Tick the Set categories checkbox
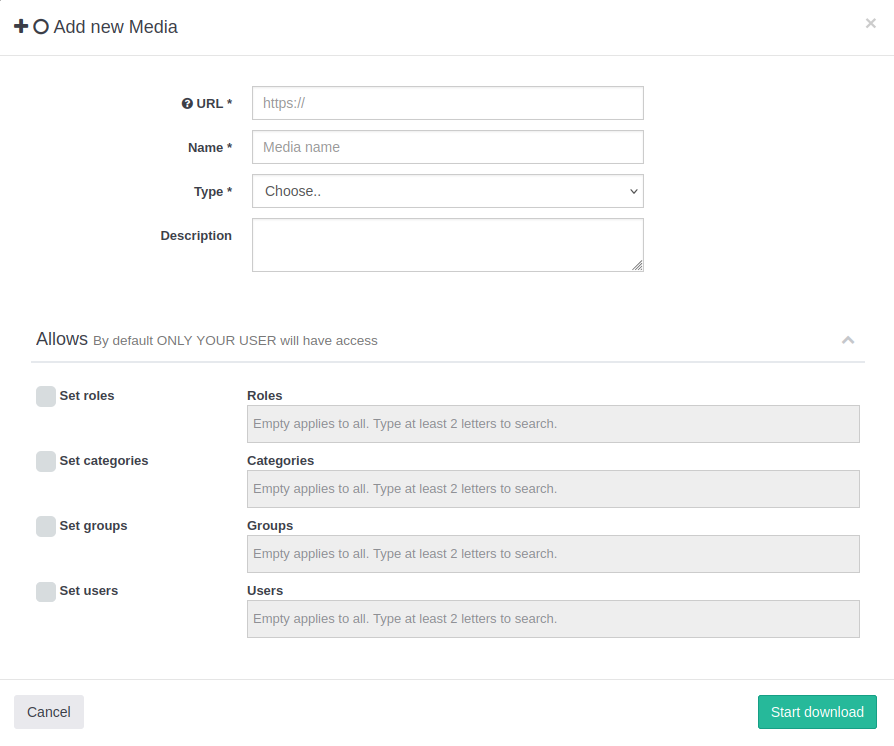Screen dimensions: 894x746 46,461
